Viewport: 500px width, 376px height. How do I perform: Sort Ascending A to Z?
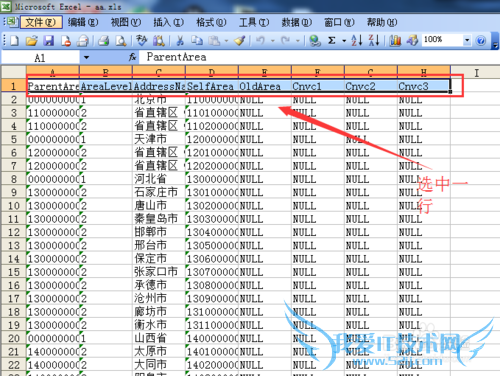coord(357,41)
